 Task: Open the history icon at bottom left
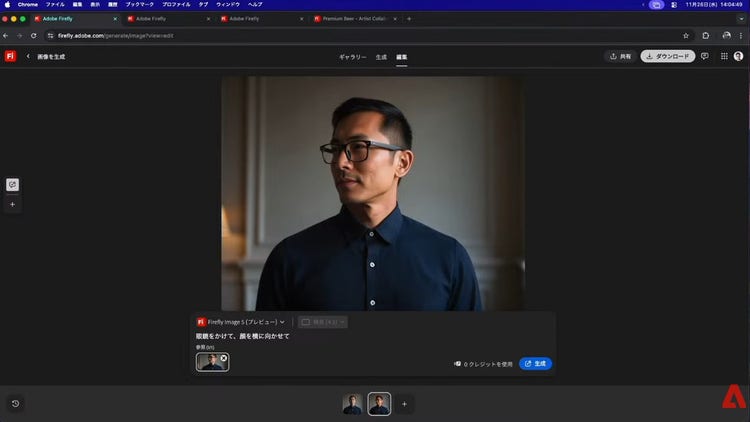[15, 404]
